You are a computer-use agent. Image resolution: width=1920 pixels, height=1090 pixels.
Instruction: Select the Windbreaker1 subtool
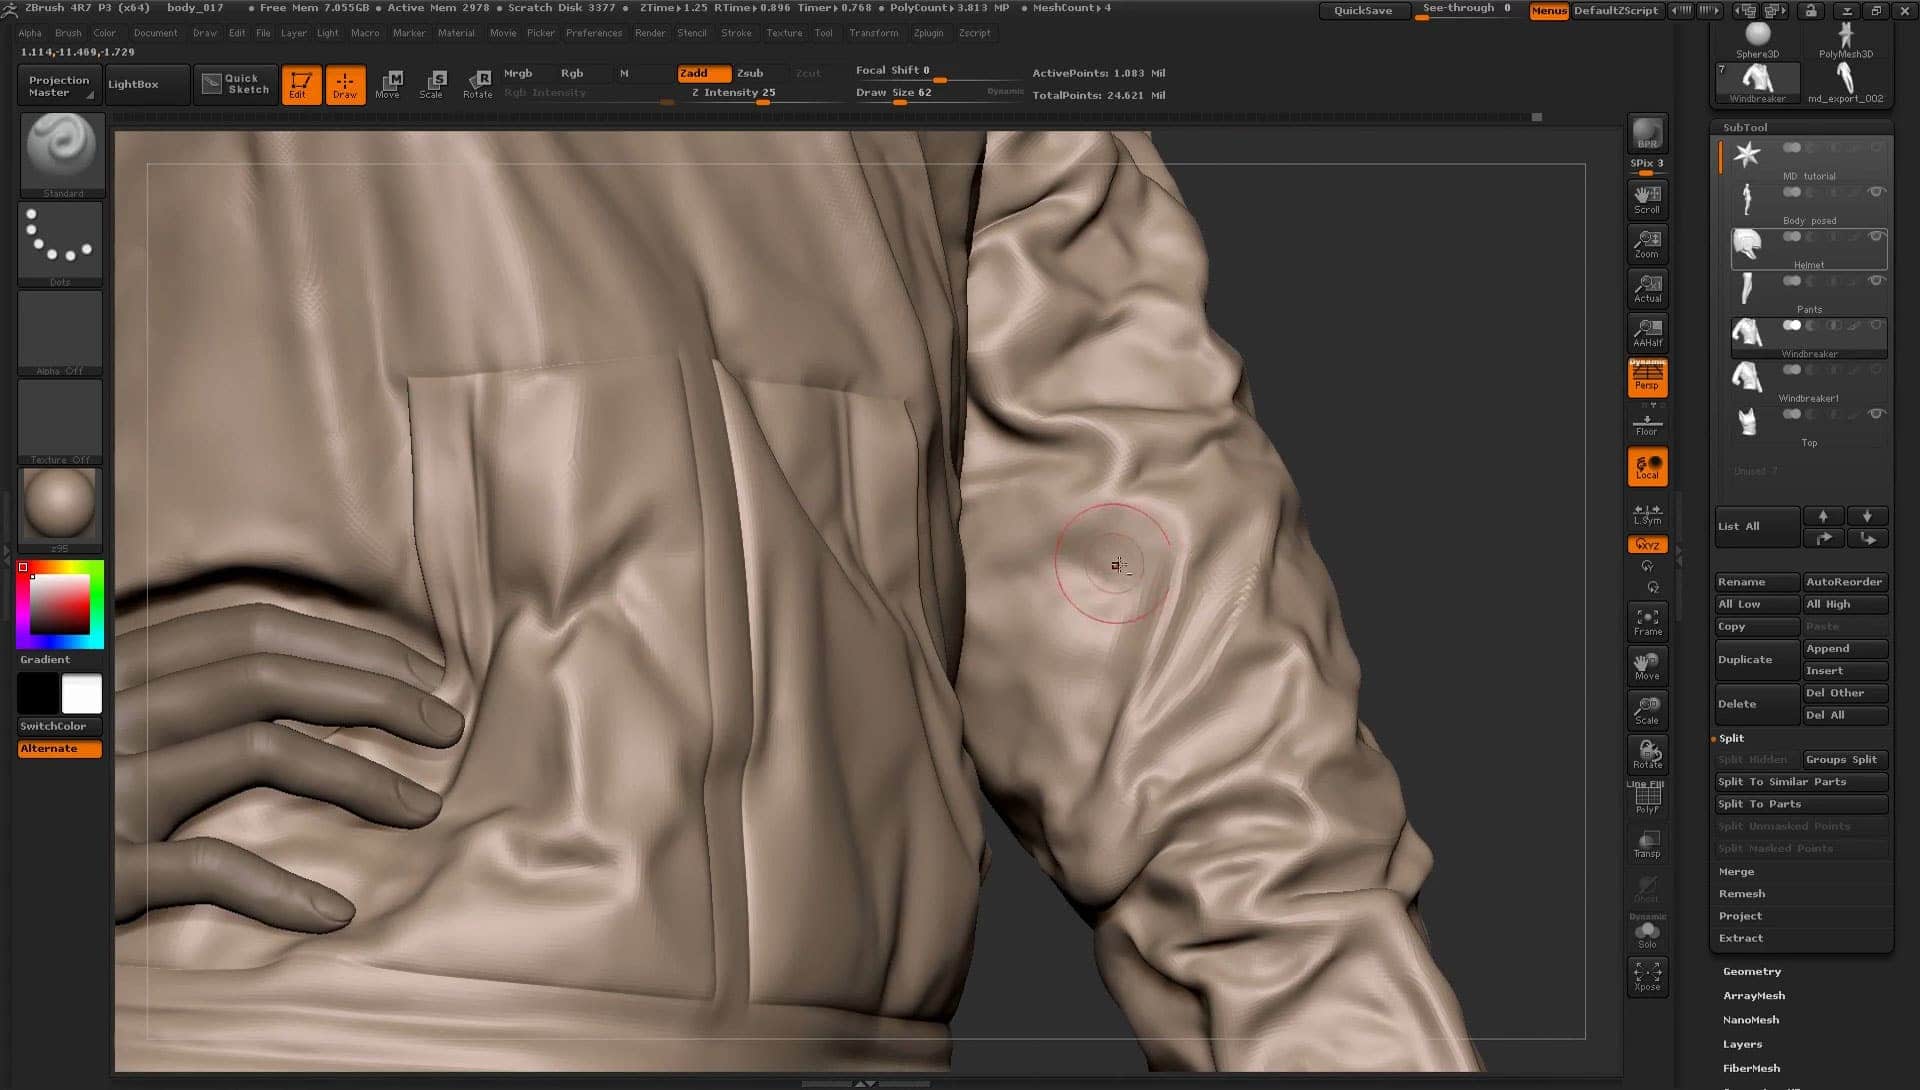pos(1808,381)
